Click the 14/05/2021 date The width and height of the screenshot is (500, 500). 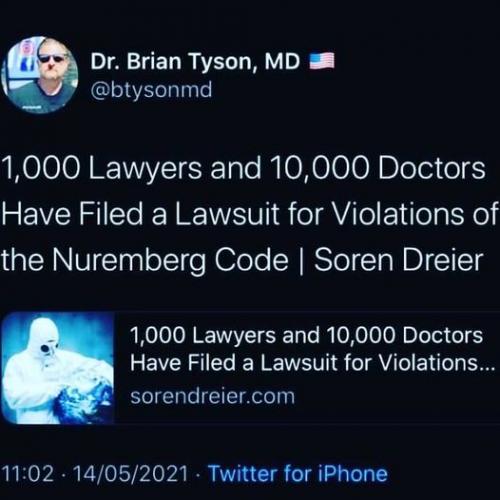tap(130, 473)
